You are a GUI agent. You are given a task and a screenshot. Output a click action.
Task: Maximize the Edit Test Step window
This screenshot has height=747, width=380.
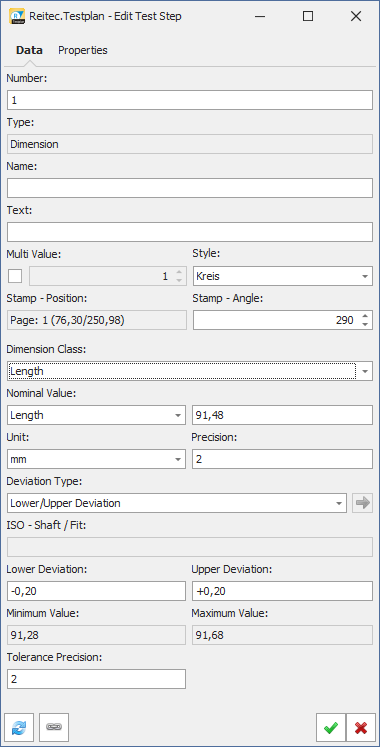(308, 16)
